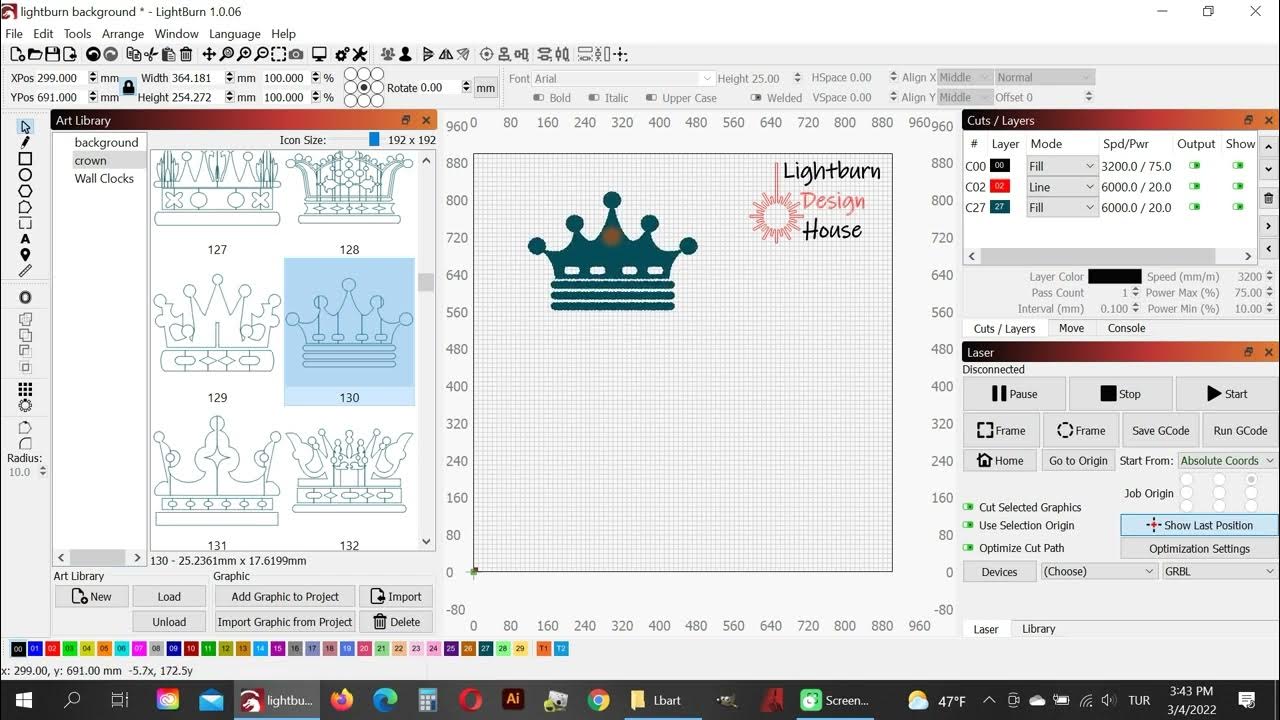Click the Redo toolbar icon

(111, 54)
